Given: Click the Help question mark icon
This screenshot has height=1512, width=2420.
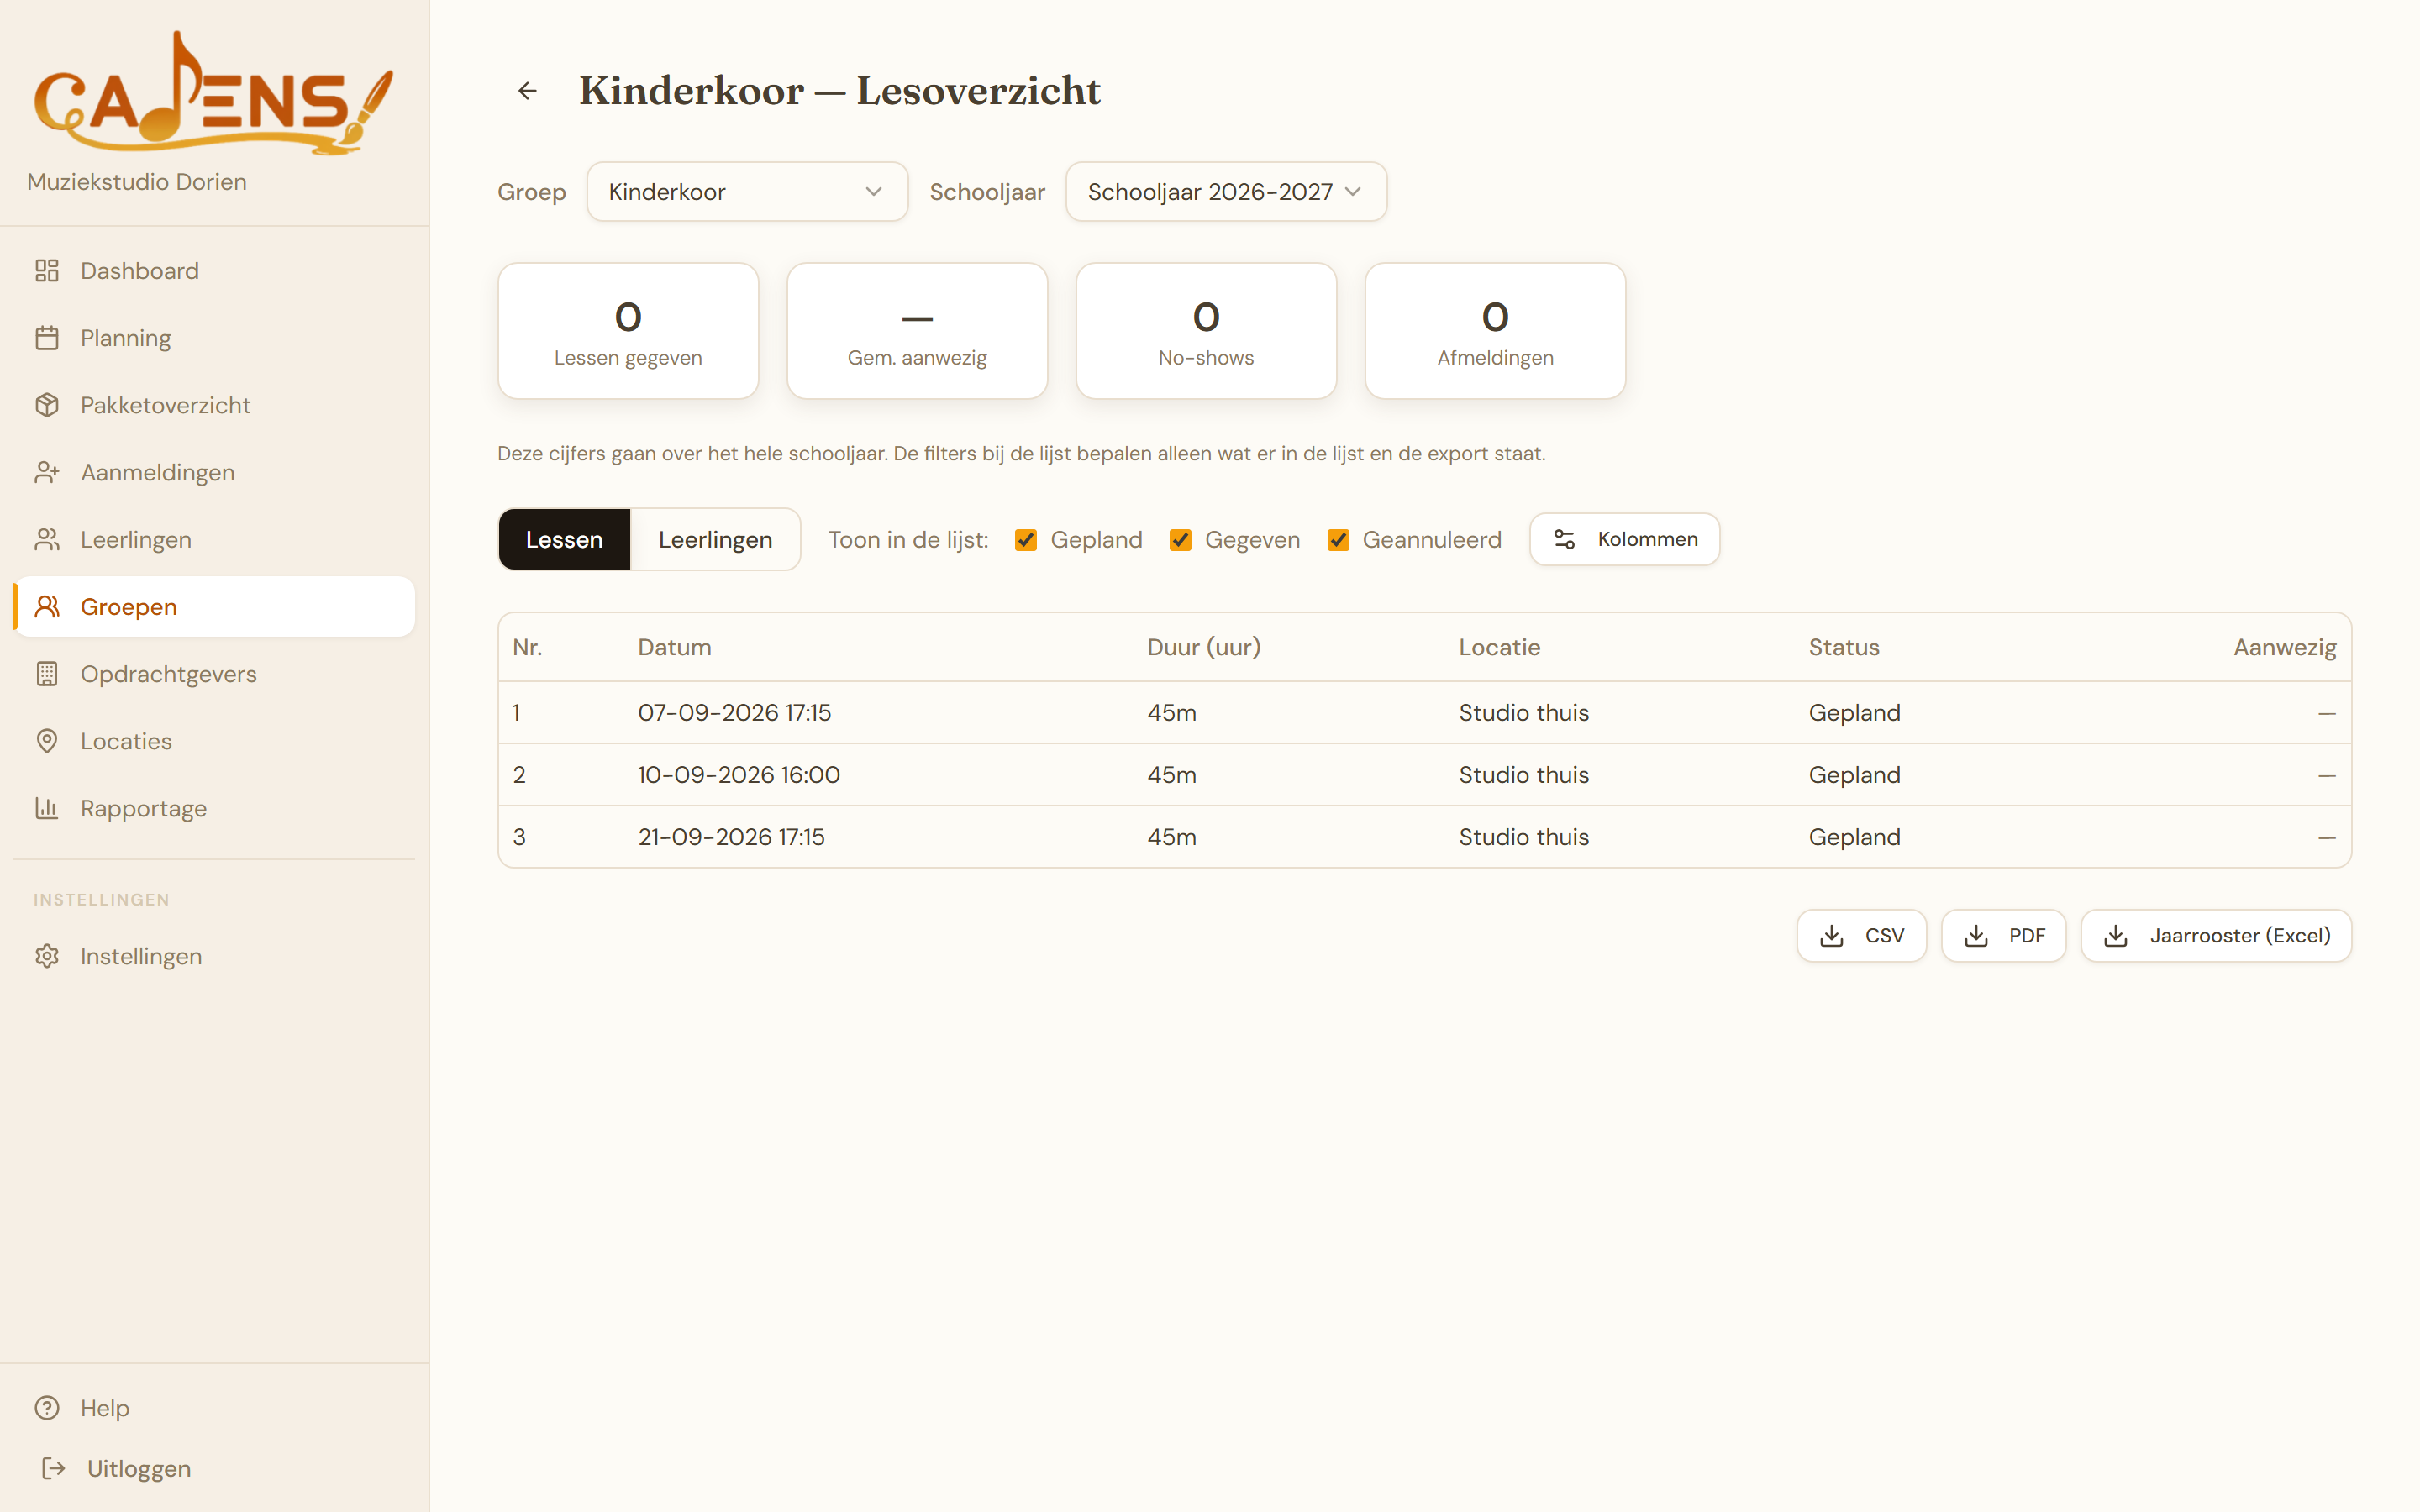Looking at the screenshot, I should coord(47,1408).
